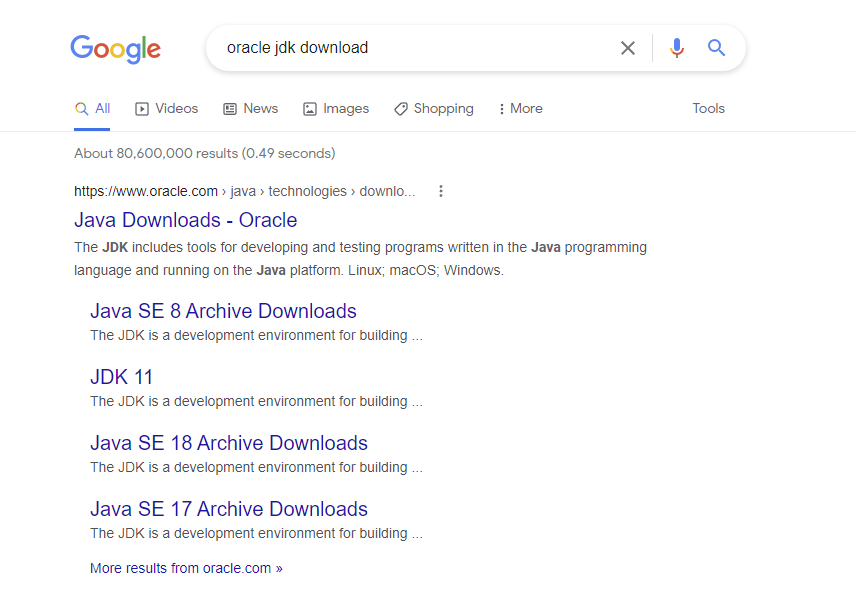The width and height of the screenshot is (856, 607).
Task: Clear the search box with the X icon
Action: tap(628, 48)
